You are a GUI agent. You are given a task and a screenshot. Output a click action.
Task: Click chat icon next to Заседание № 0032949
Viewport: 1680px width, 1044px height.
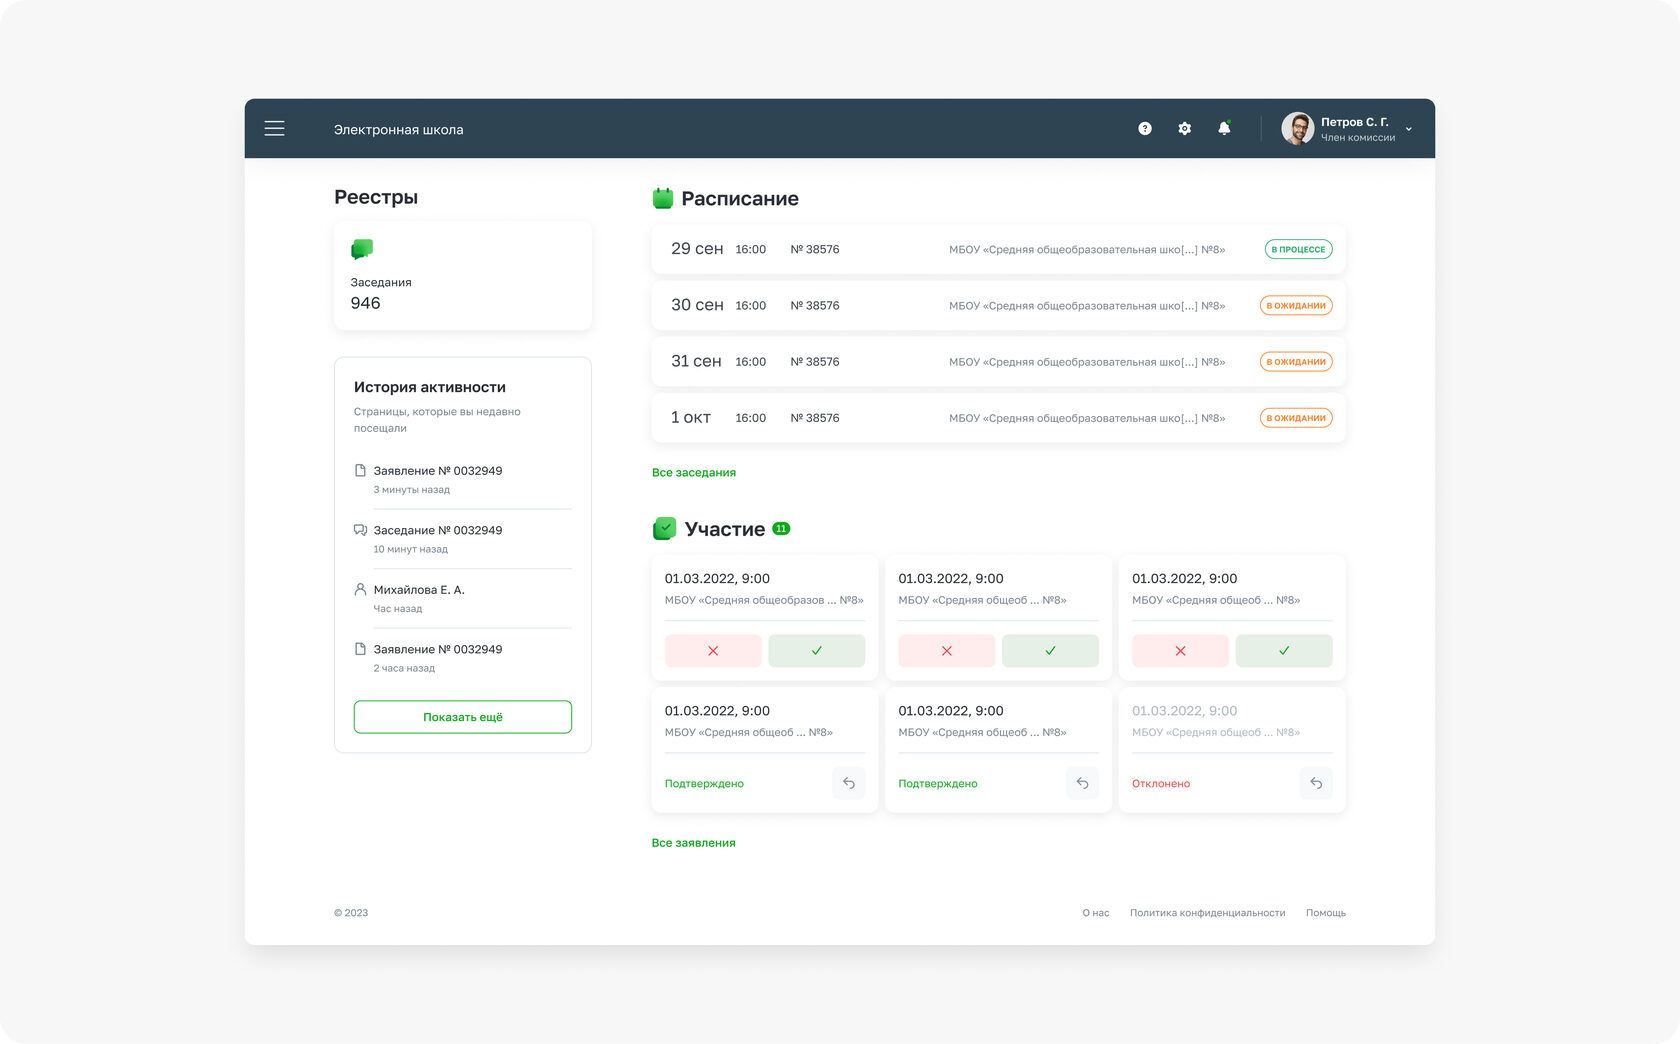click(360, 530)
